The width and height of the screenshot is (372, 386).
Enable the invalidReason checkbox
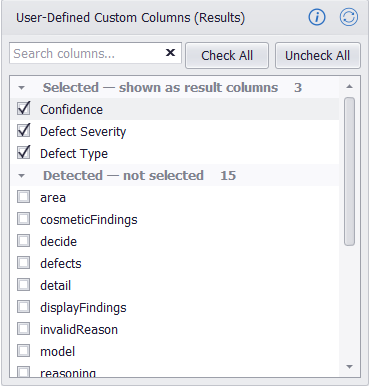24,329
